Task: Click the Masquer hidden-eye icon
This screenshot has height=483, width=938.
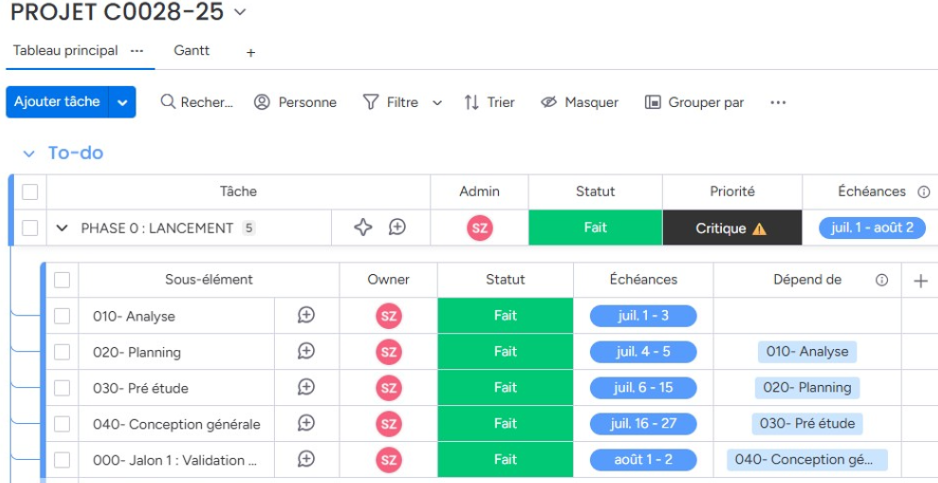Action: pyautogui.click(x=548, y=102)
